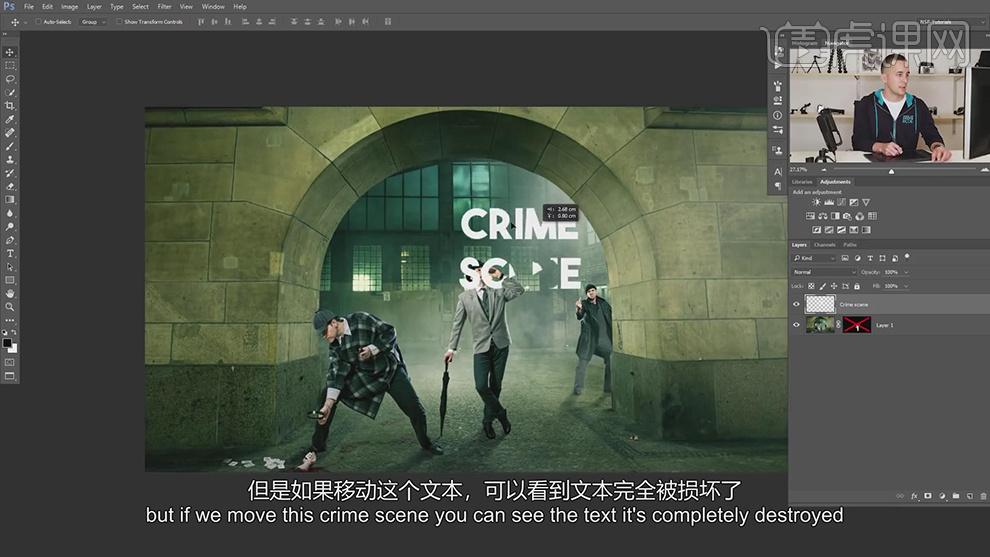Screen dimensions: 990x557
Task: Select the Horizontal Type tool
Action: (x=9, y=253)
